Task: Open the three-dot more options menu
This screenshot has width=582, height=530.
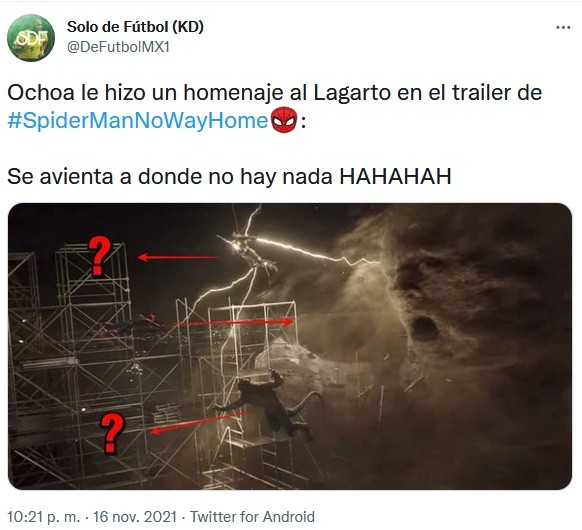Action: (563, 27)
